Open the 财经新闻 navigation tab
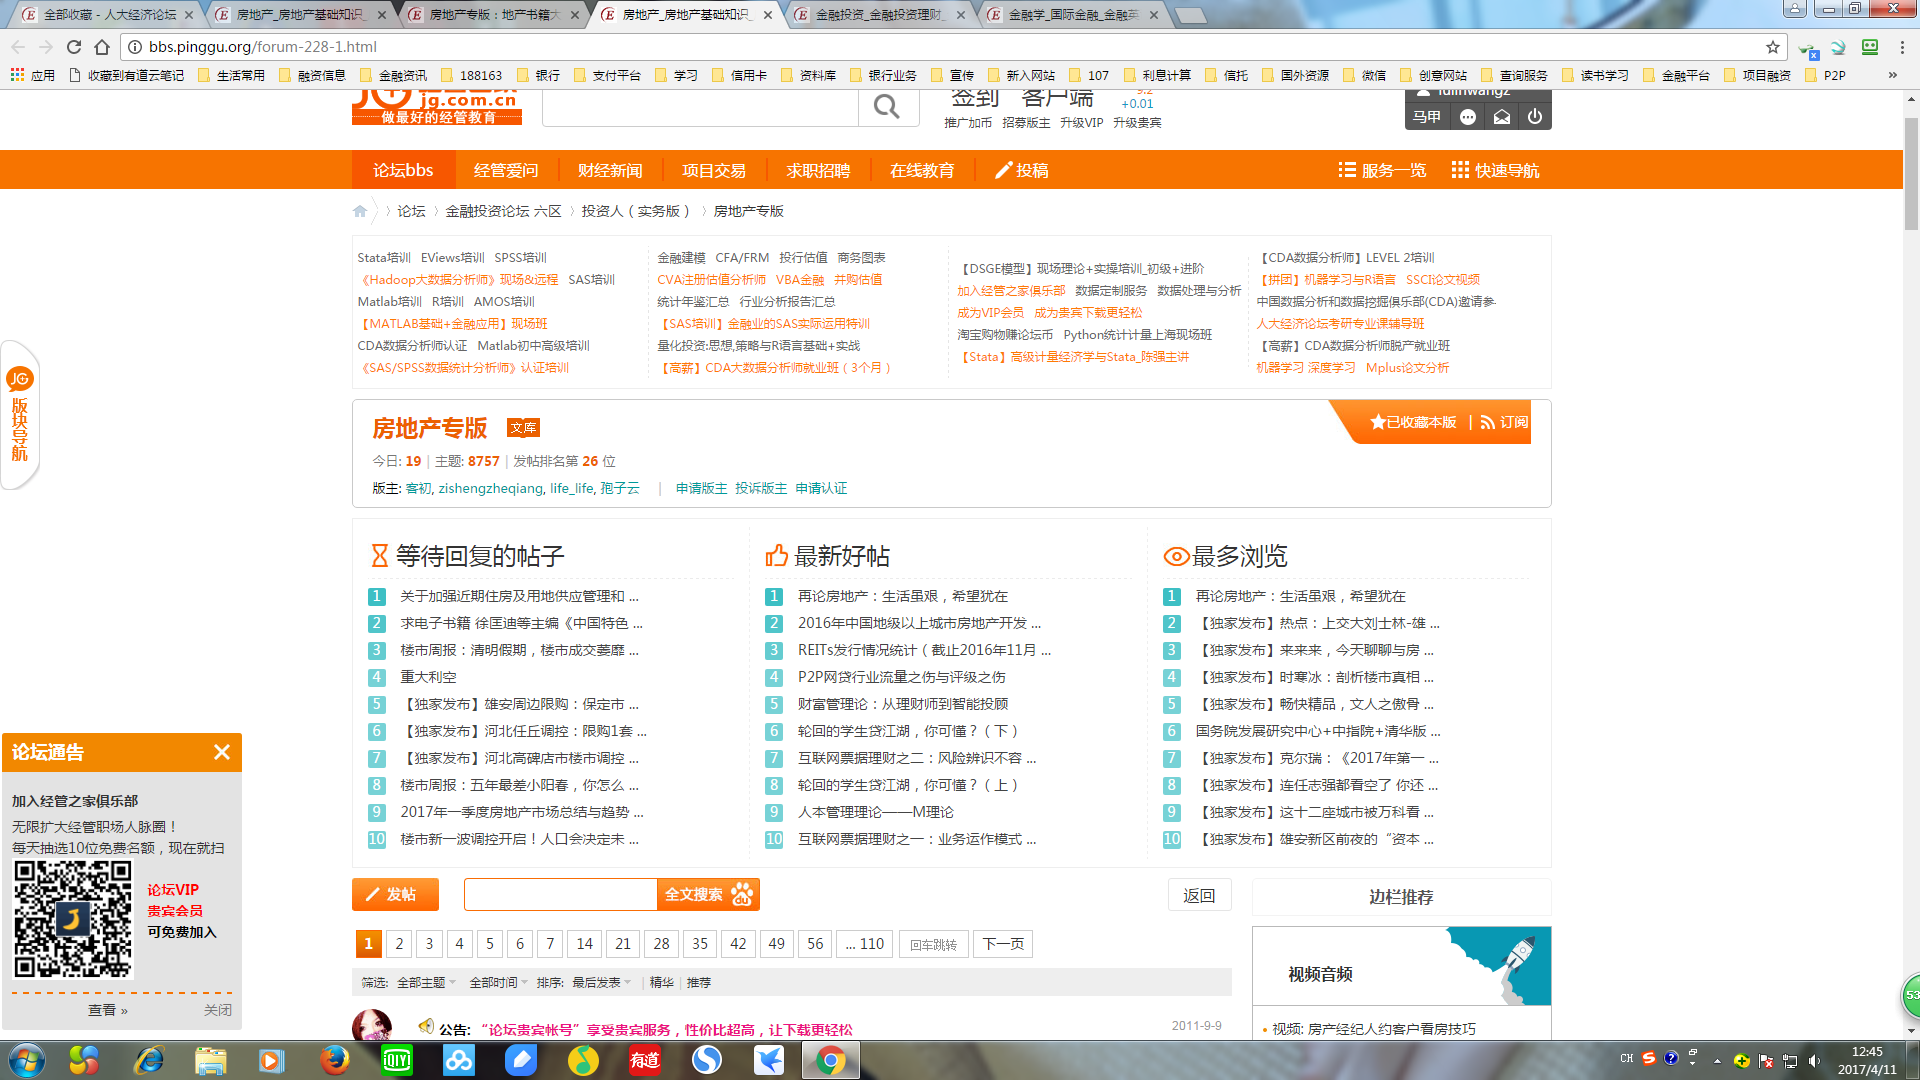The image size is (1920, 1080). click(x=610, y=170)
